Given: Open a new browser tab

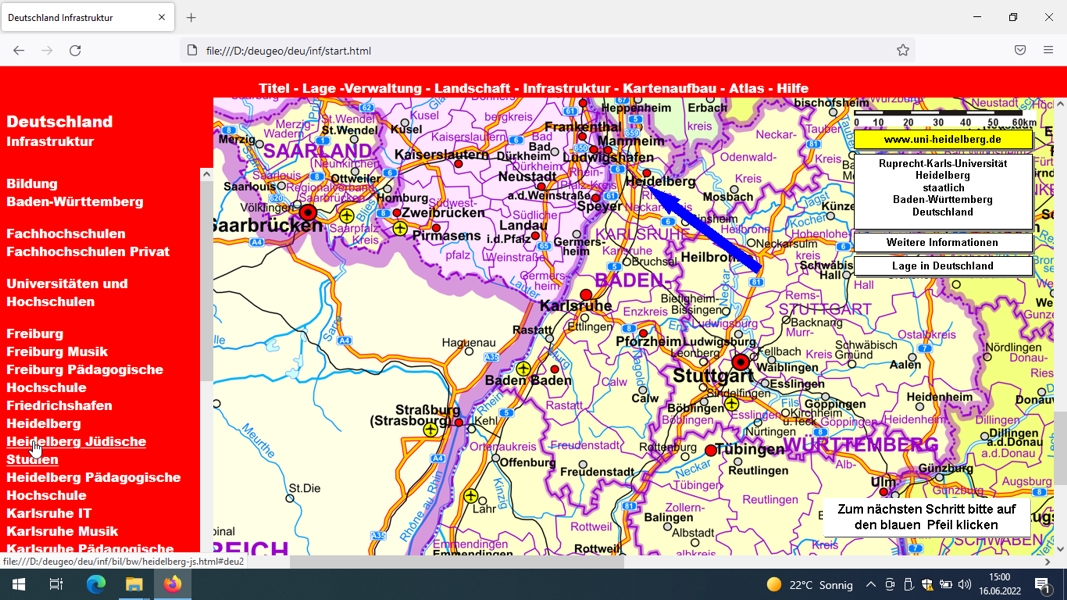Looking at the screenshot, I should point(191,18).
